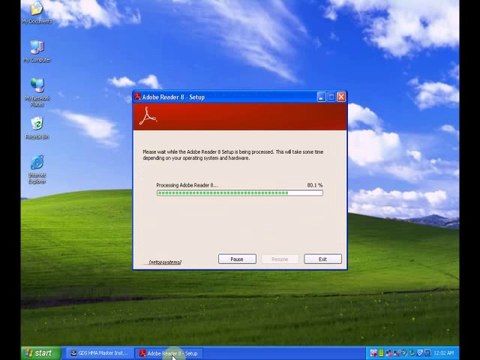Open the setup-systems link
Viewport: 480px width, 360px height.
[165, 262]
